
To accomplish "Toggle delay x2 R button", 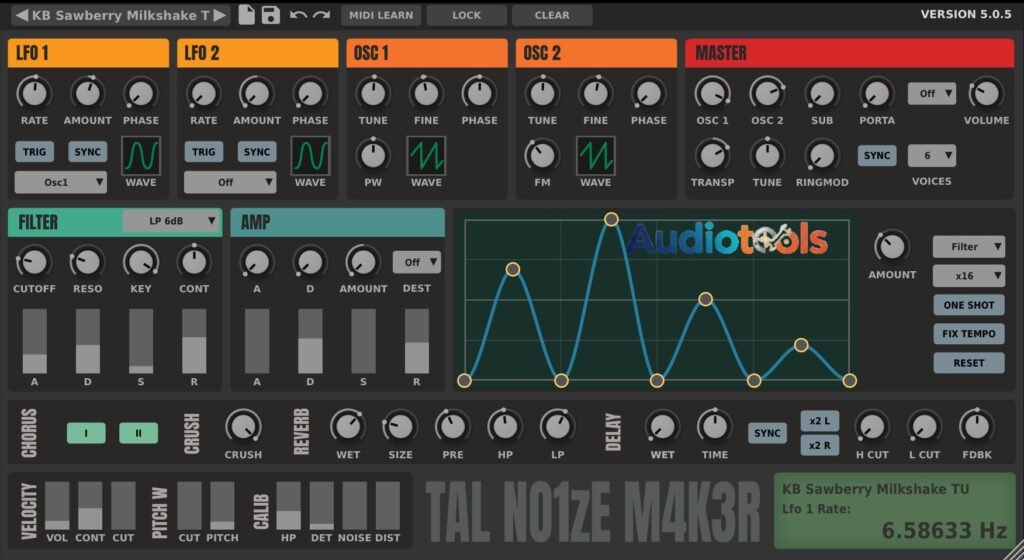I will pos(820,446).
